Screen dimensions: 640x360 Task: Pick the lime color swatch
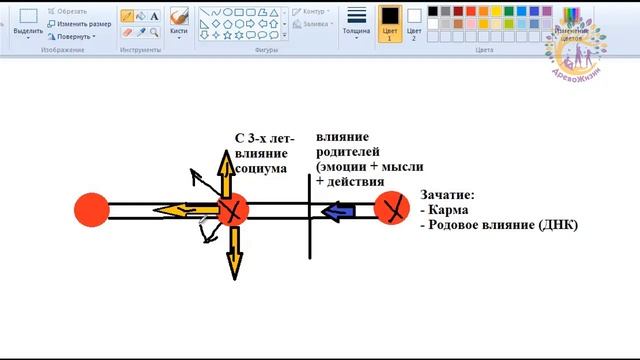[509, 24]
